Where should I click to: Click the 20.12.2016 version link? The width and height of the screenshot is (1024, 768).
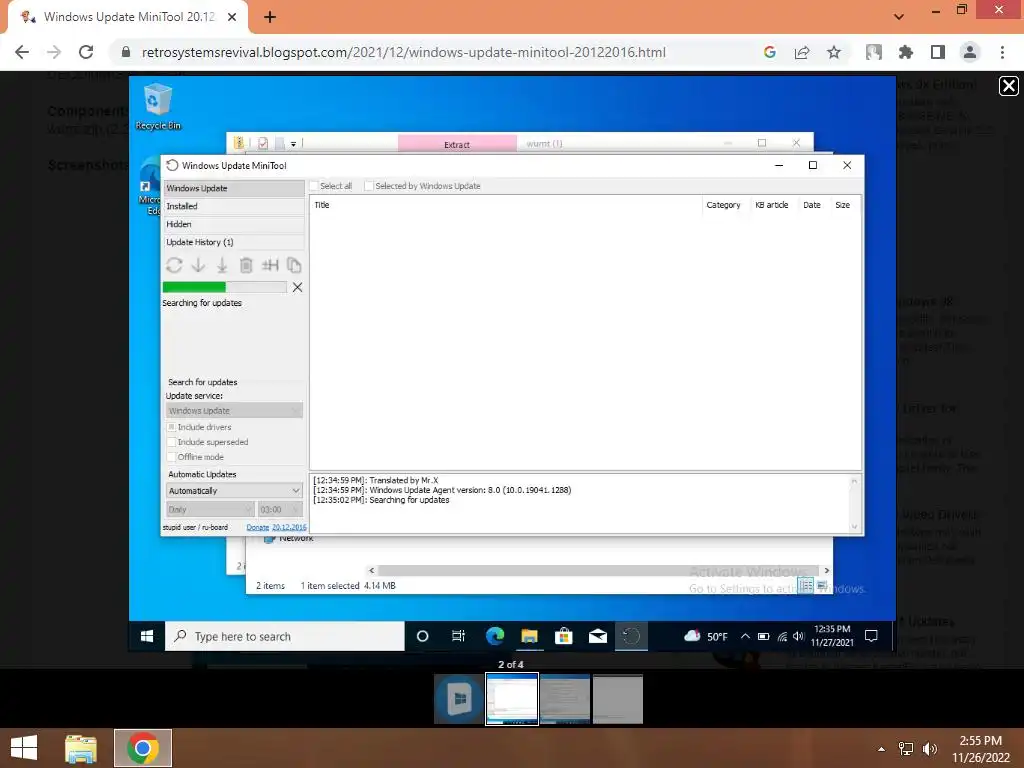[x=289, y=527]
